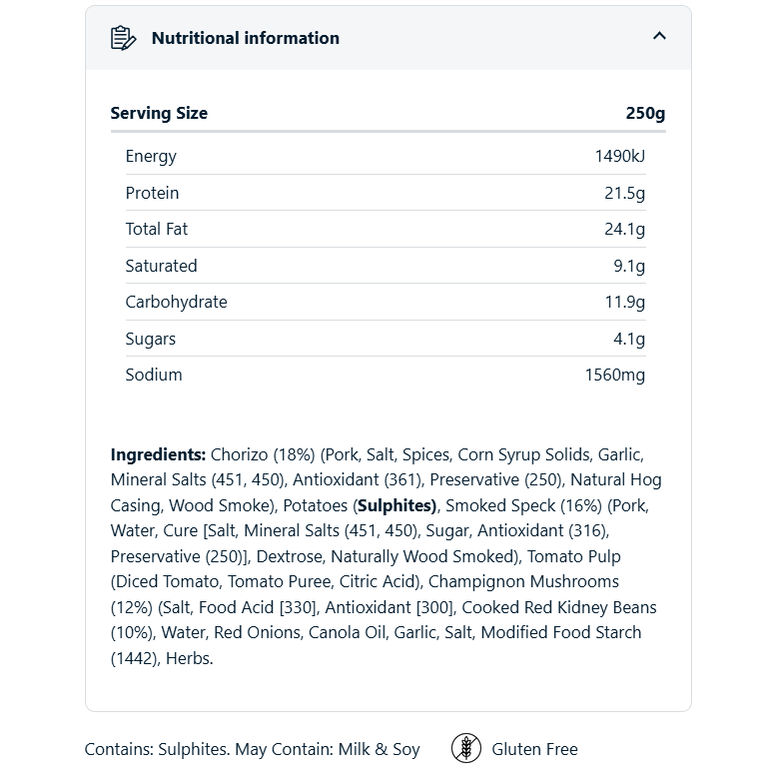Click the Protein row label
Screen dimensions: 783x783
[152, 193]
